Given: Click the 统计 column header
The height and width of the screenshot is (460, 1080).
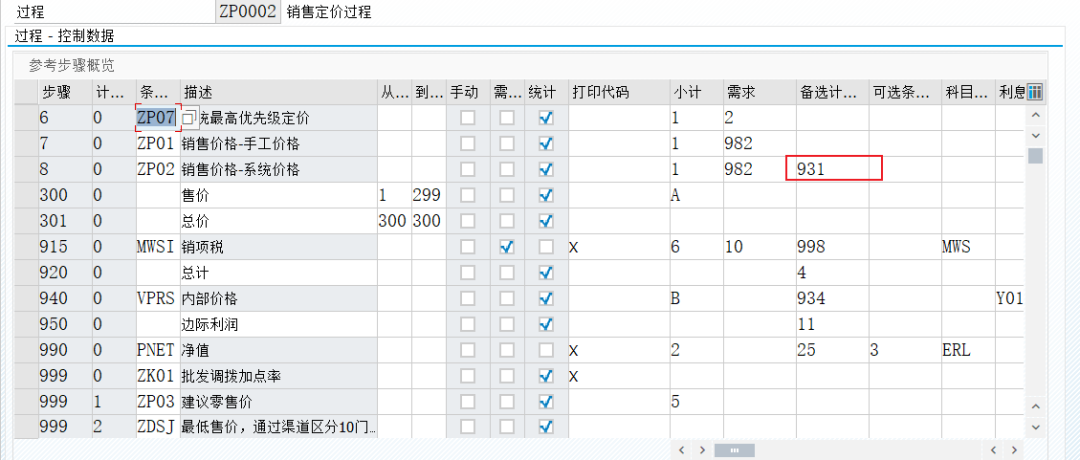Looking at the screenshot, I should [546, 92].
